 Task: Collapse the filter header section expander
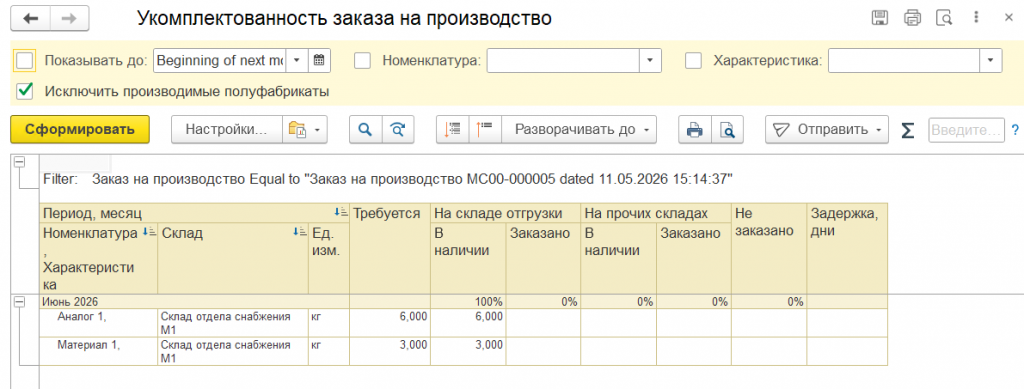(x=19, y=162)
